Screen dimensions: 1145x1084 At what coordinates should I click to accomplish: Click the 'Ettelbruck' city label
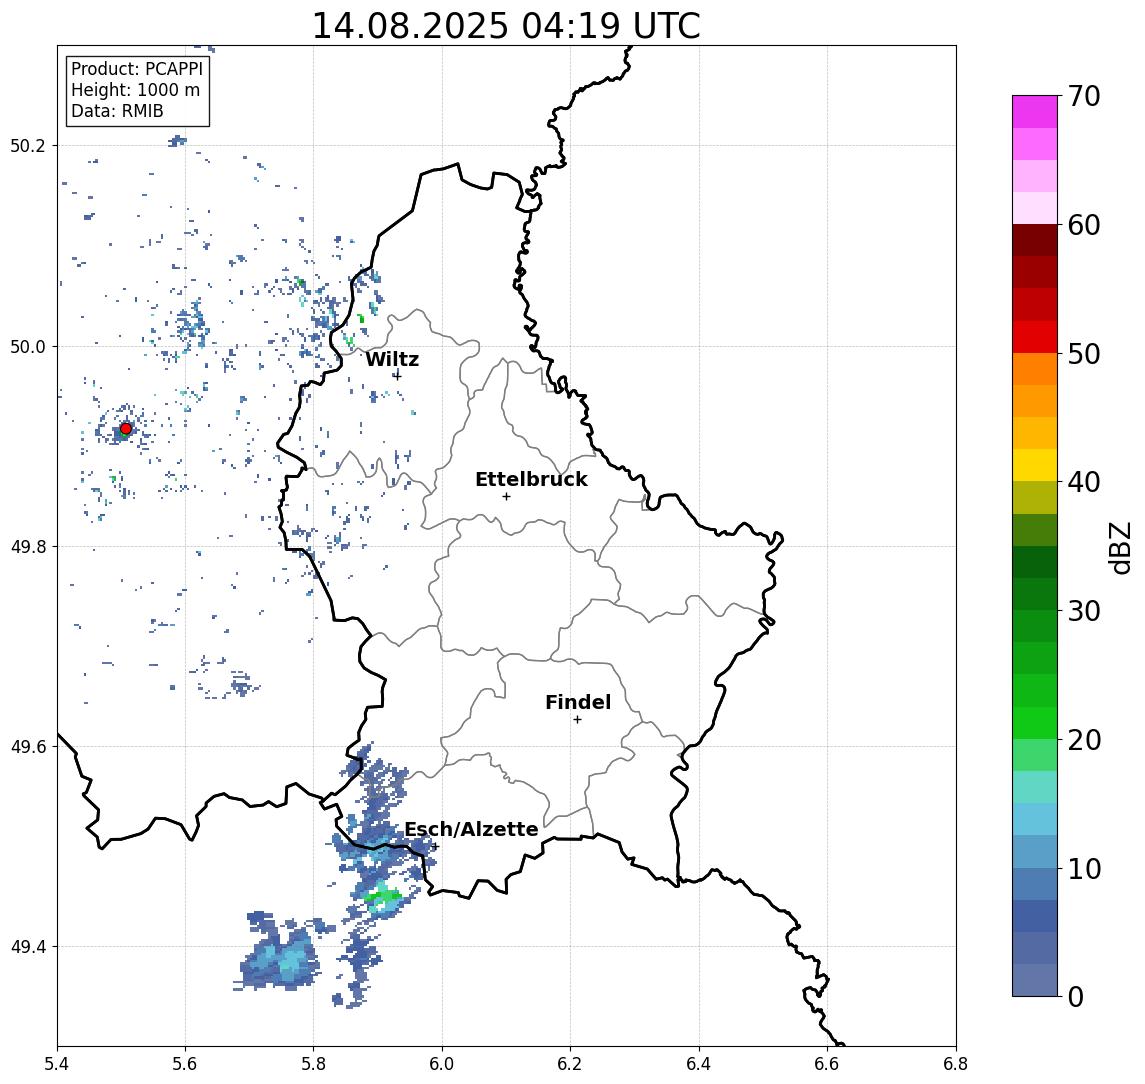(531, 479)
